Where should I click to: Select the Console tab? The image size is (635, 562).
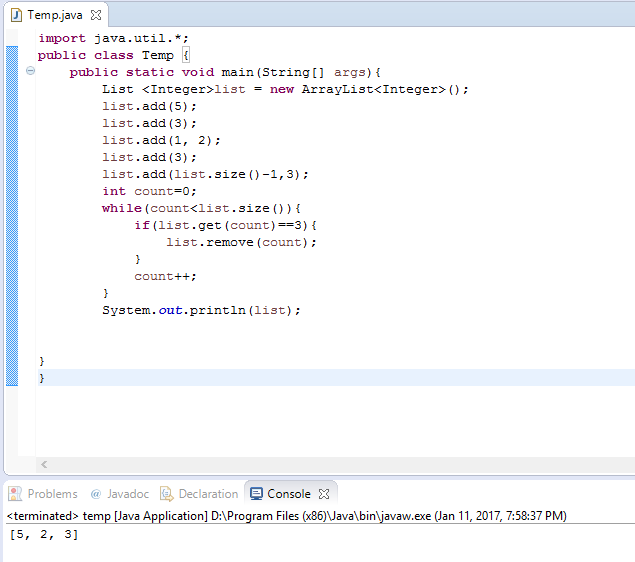tap(289, 494)
